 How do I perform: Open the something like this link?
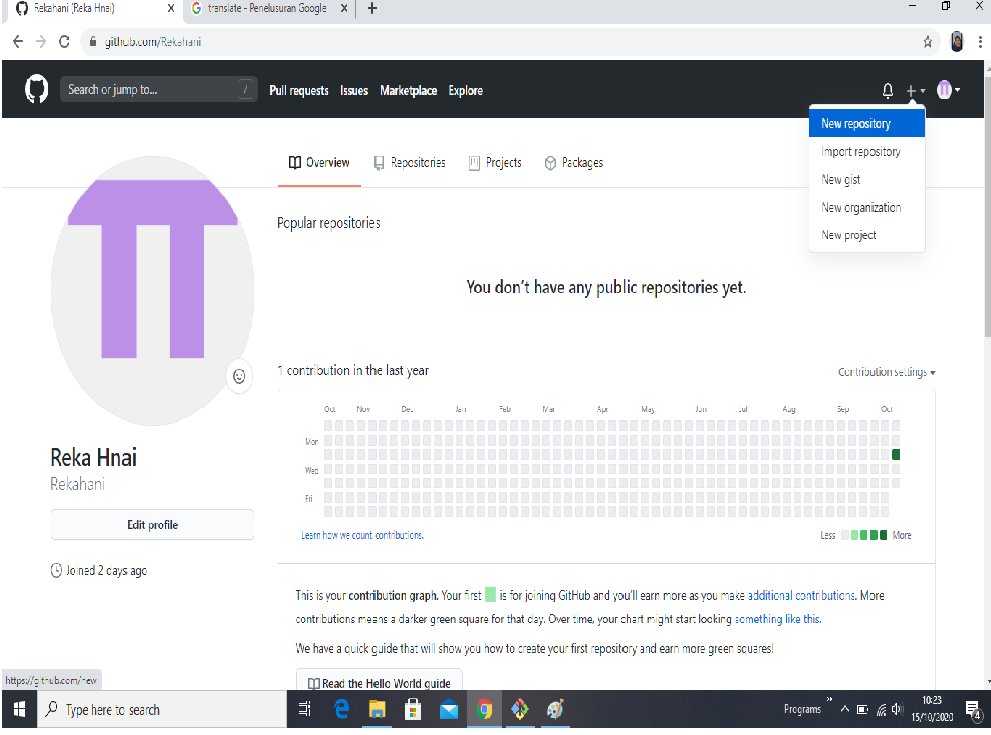pos(777,619)
